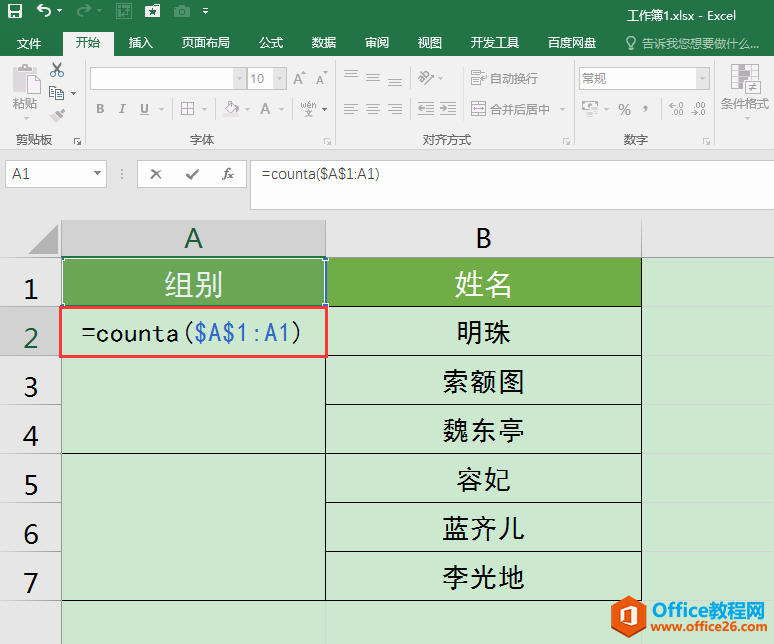Click the Accounting Number Format icon
The image size is (774, 644).
pyautogui.click(x=590, y=108)
